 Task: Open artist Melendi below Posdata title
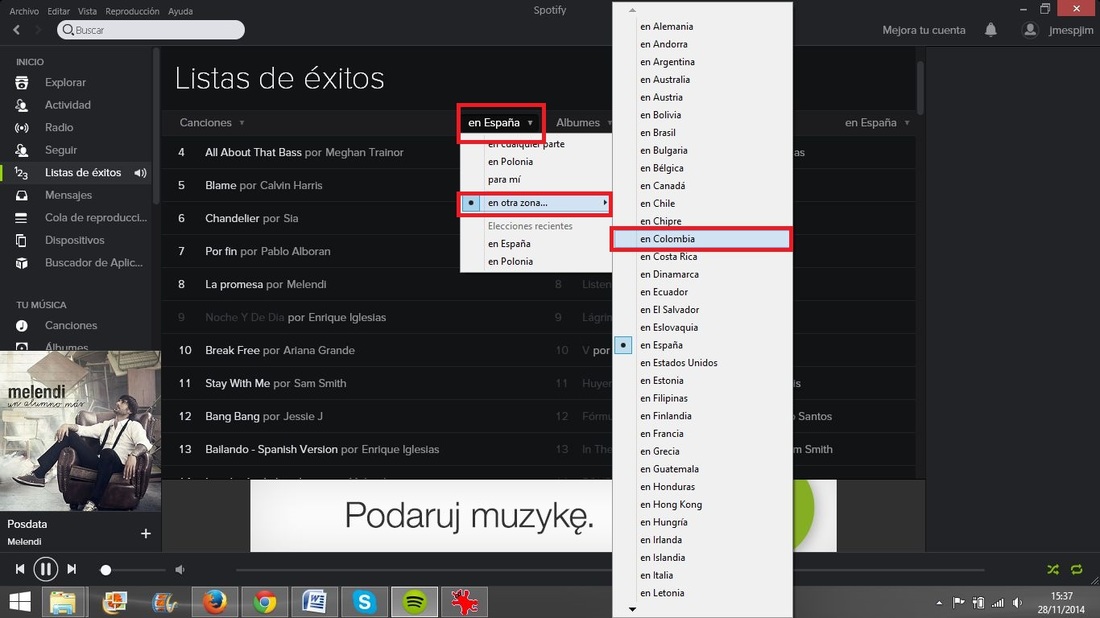24,542
